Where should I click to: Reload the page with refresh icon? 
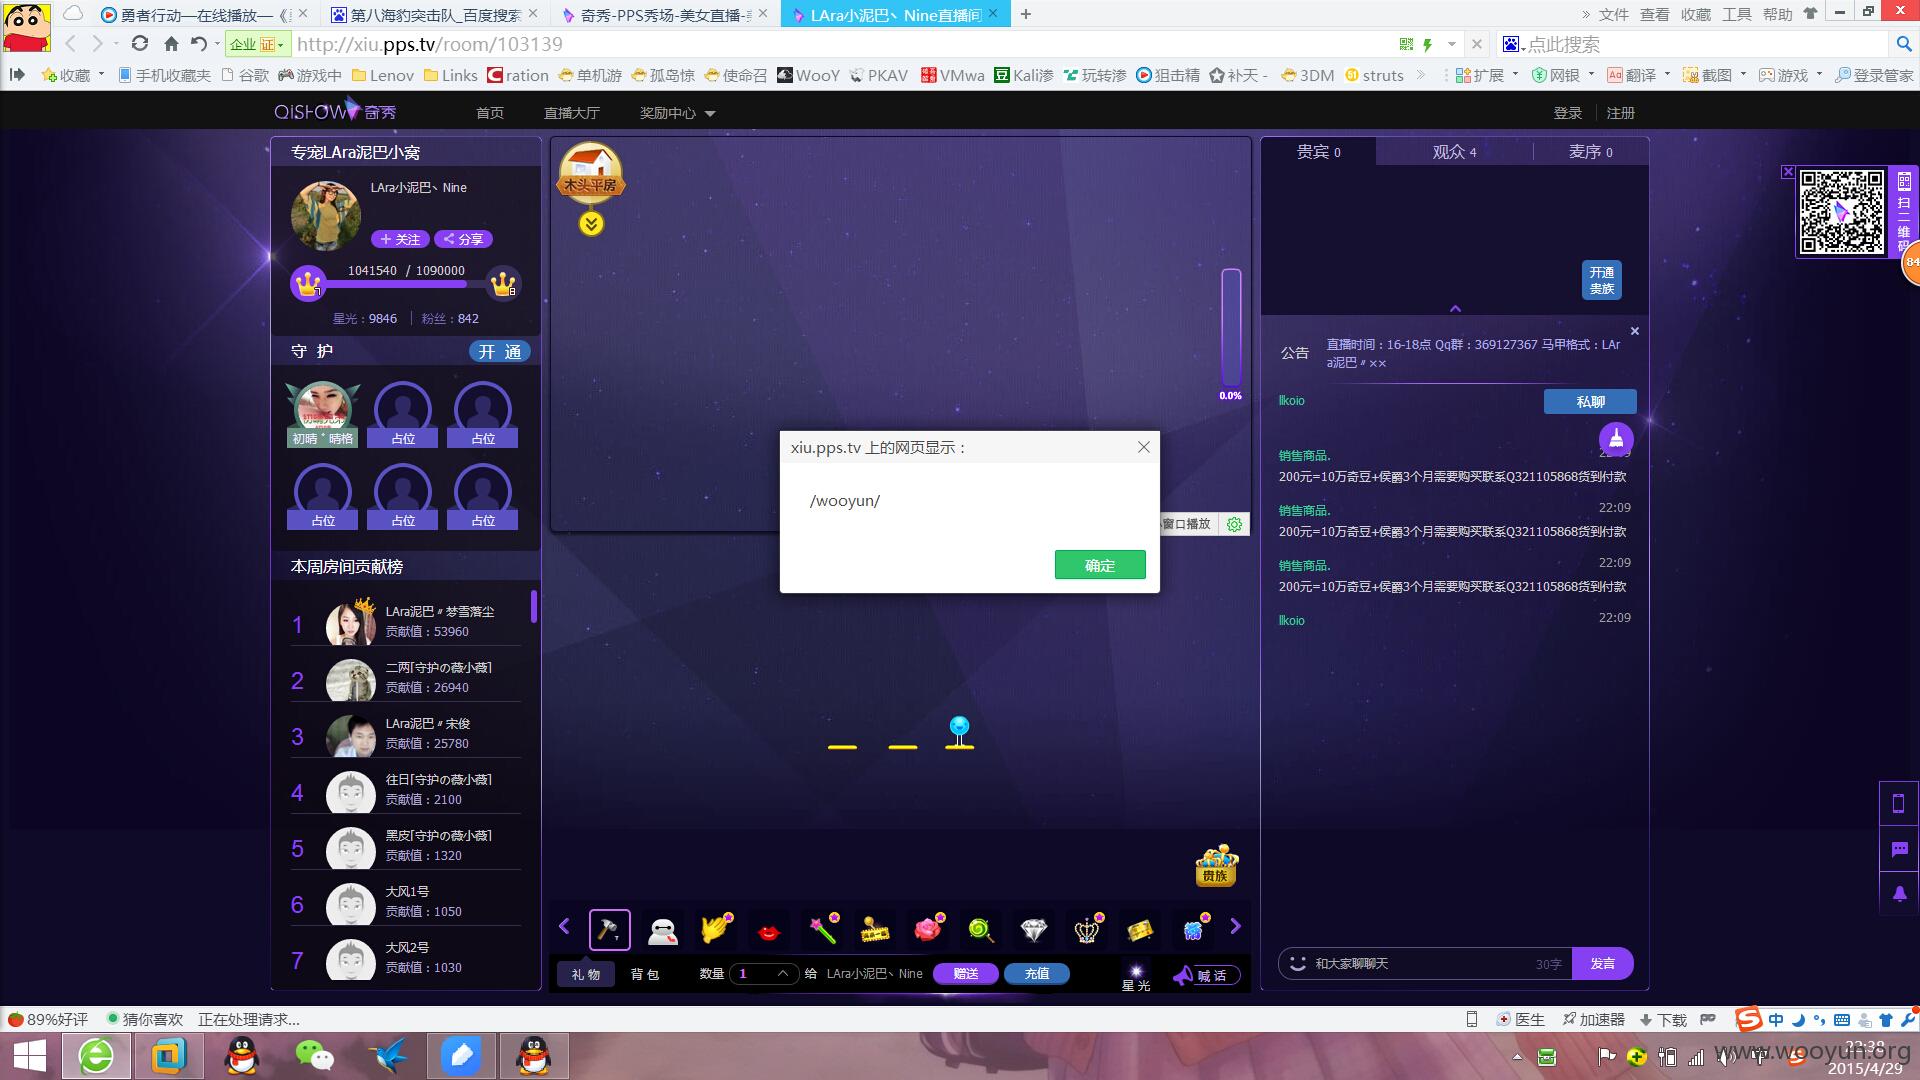click(x=140, y=44)
